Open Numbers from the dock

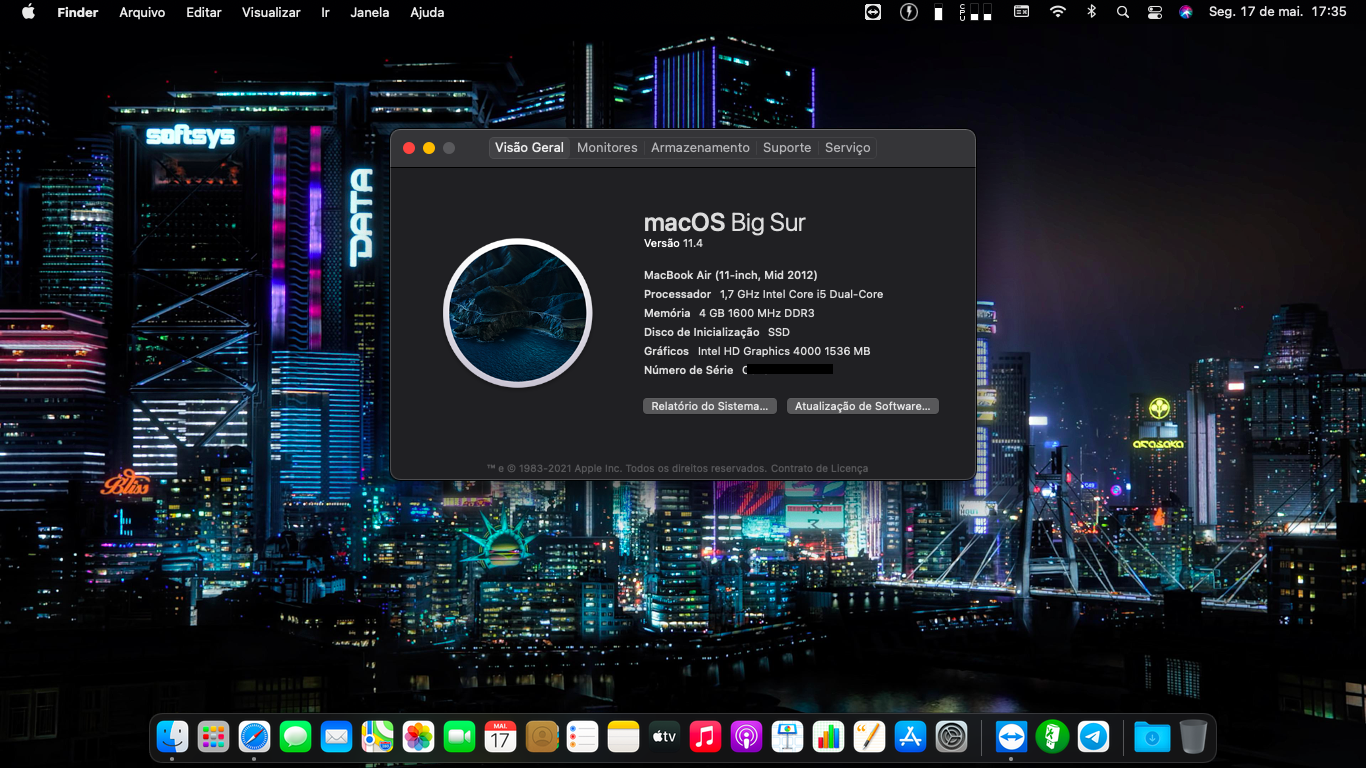828,737
